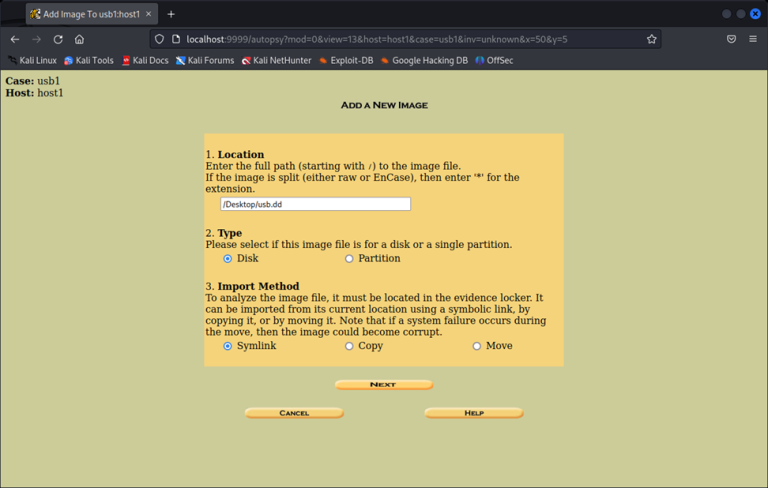
Task: Close the Add Image To usb1:host1 tab
Action: tap(148, 14)
